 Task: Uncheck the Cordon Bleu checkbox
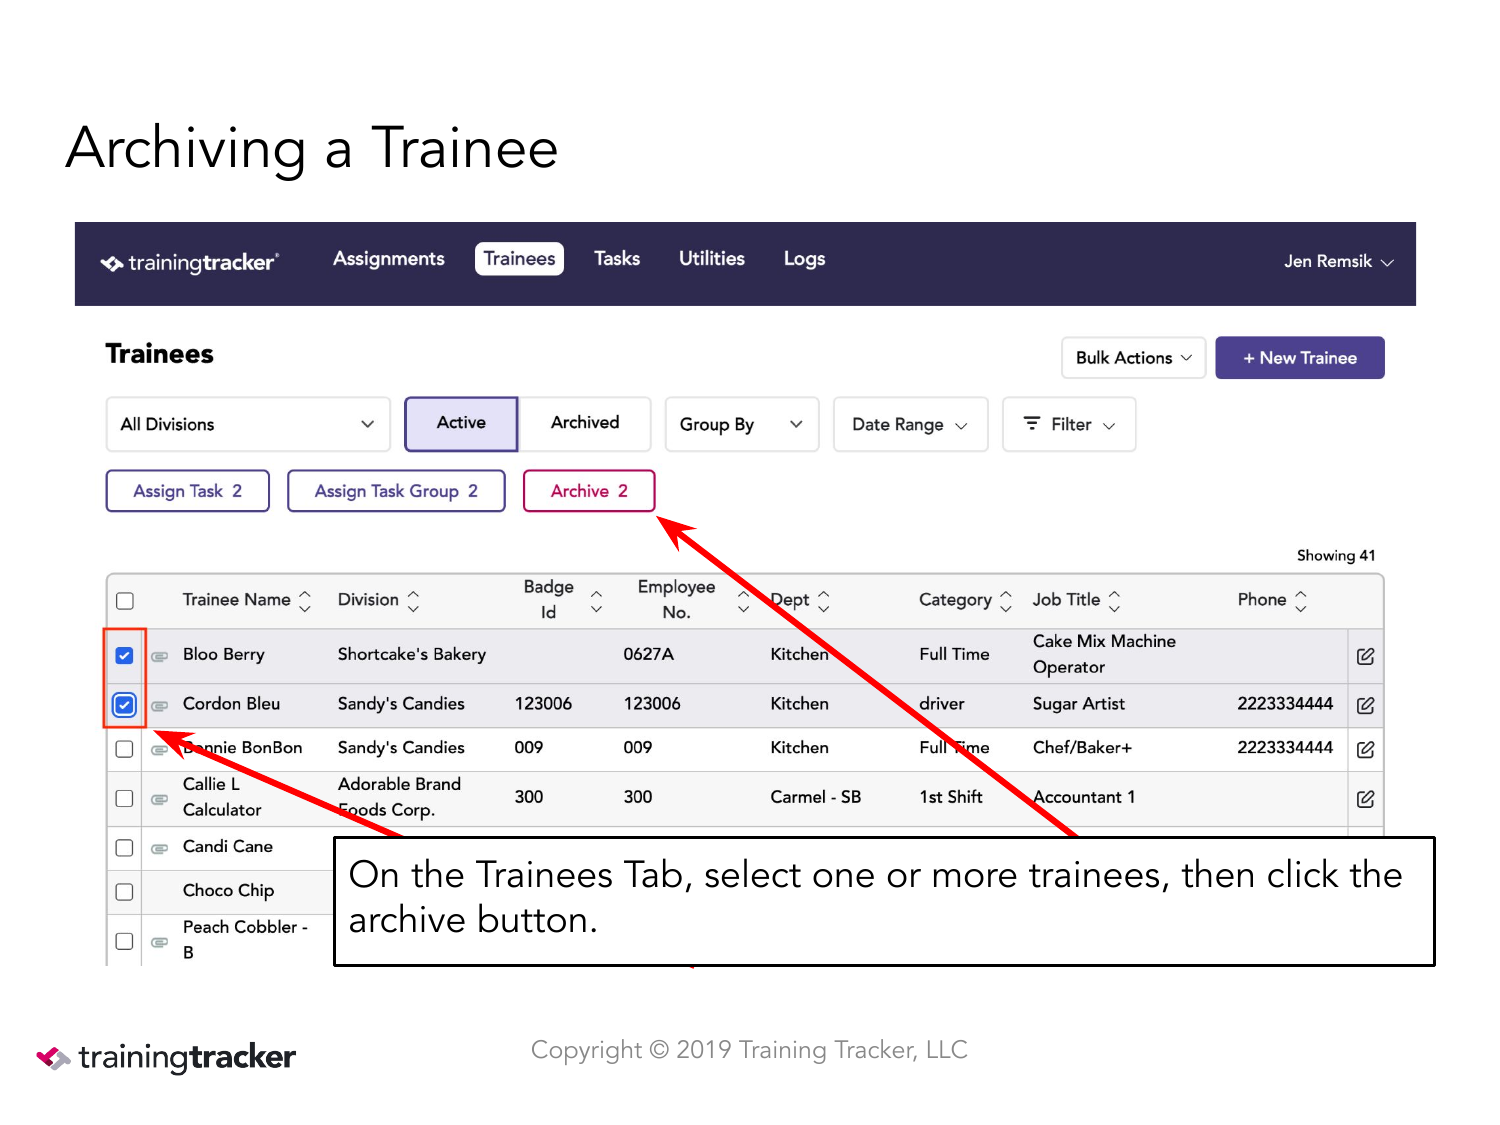(x=124, y=705)
